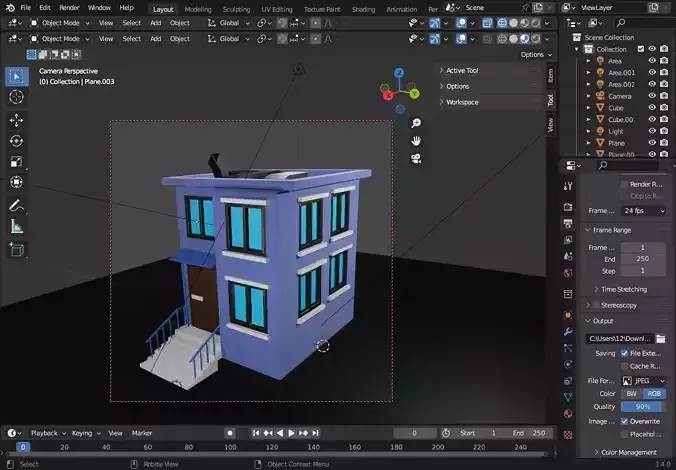This screenshot has height=470, width=676.
Task: Enable the Render Region checkbox
Action: 624,185
